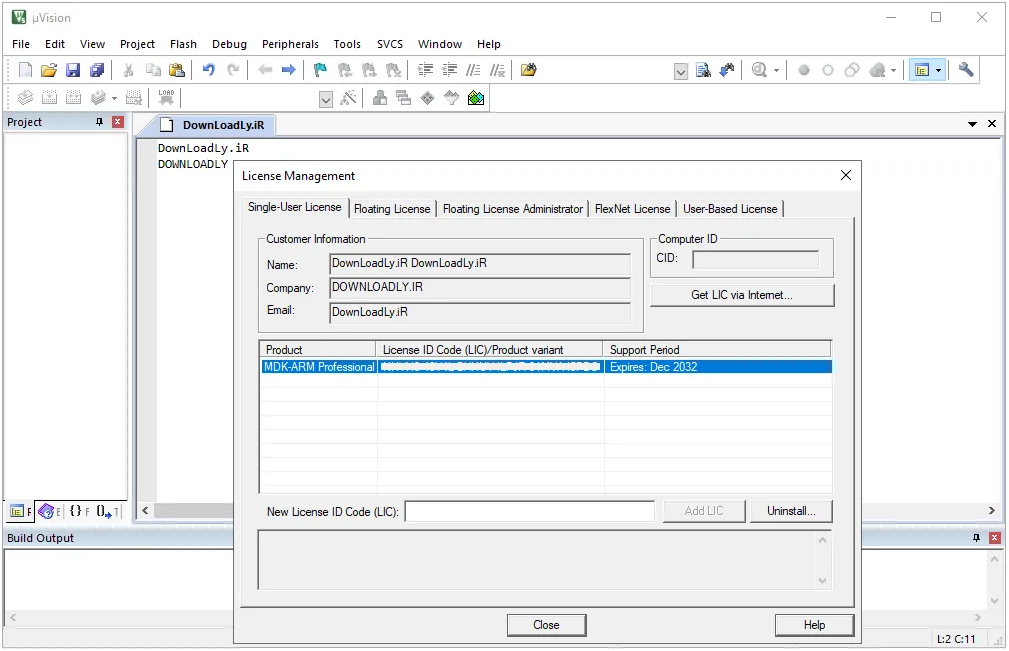Click the Open file folder icon
The image size is (1009, 651).
point(49,70)
